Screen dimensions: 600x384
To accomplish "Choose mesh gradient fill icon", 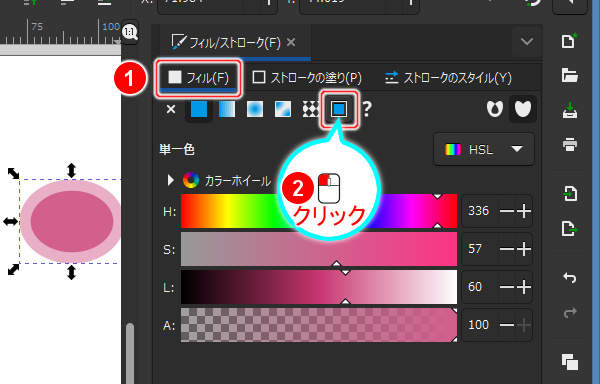I will [283, 109].
